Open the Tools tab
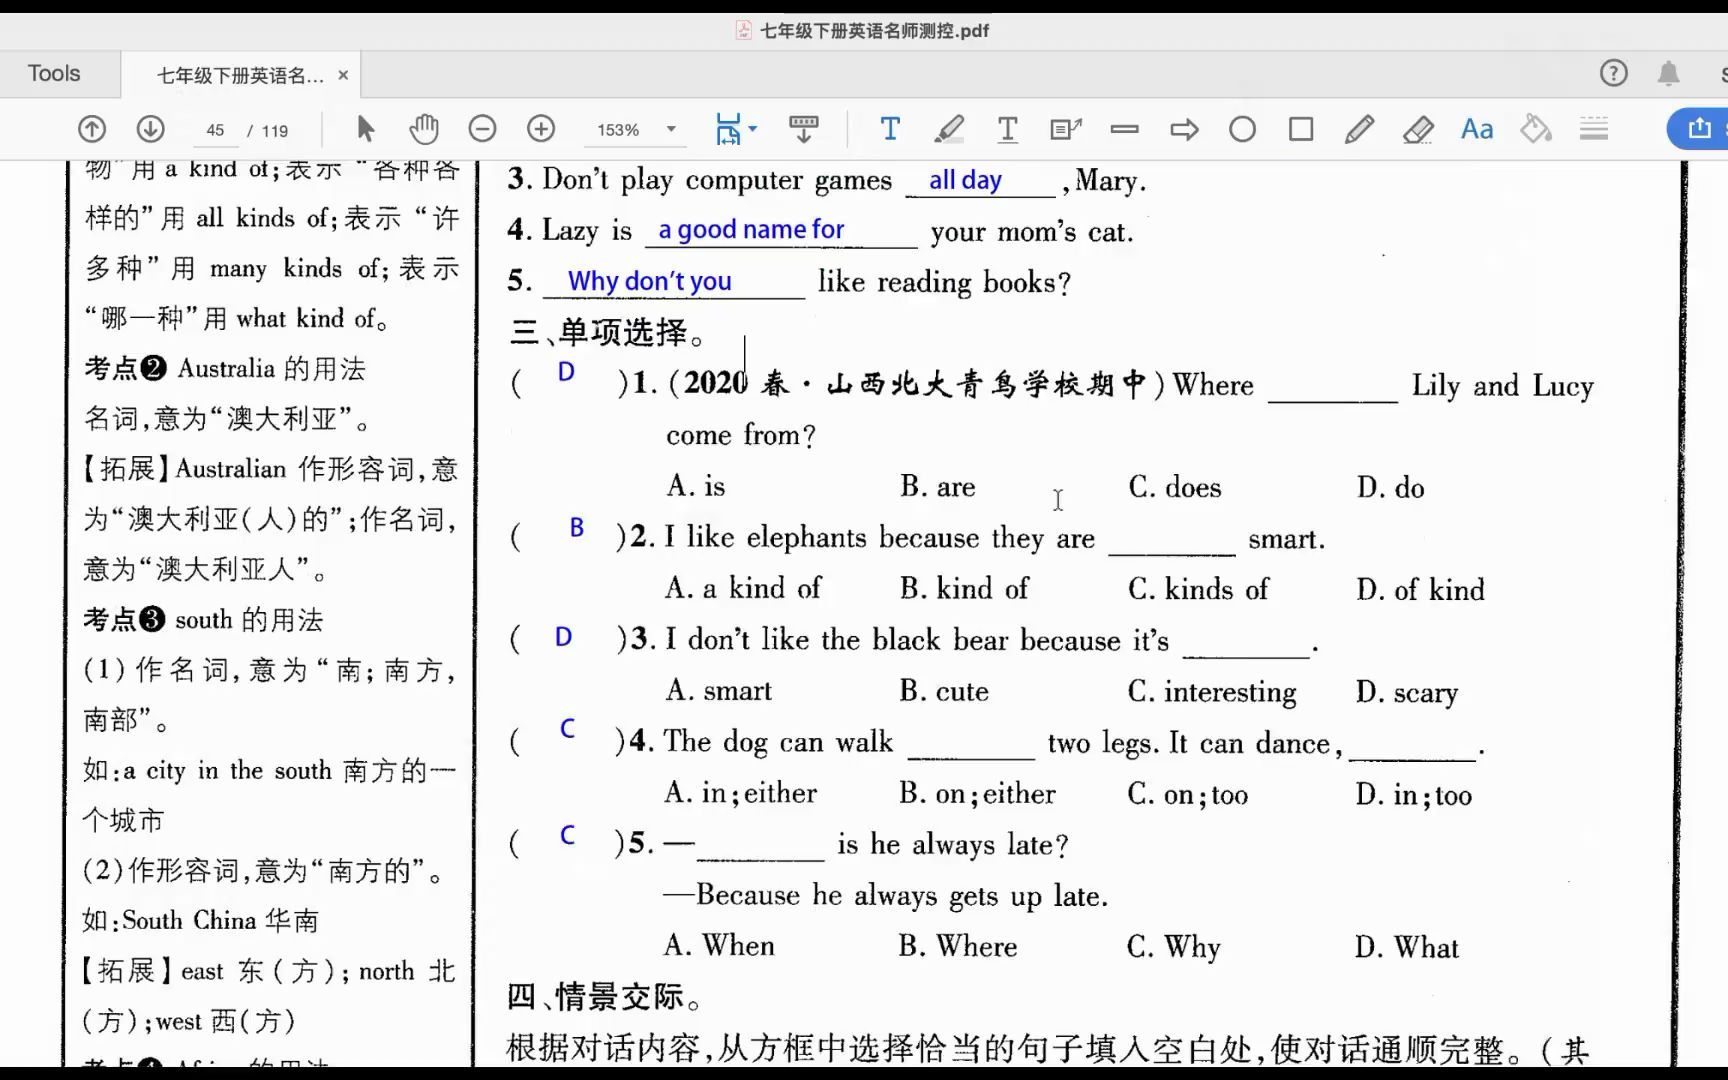Viewport: 1728px width, 1080px height. [54, 73]
